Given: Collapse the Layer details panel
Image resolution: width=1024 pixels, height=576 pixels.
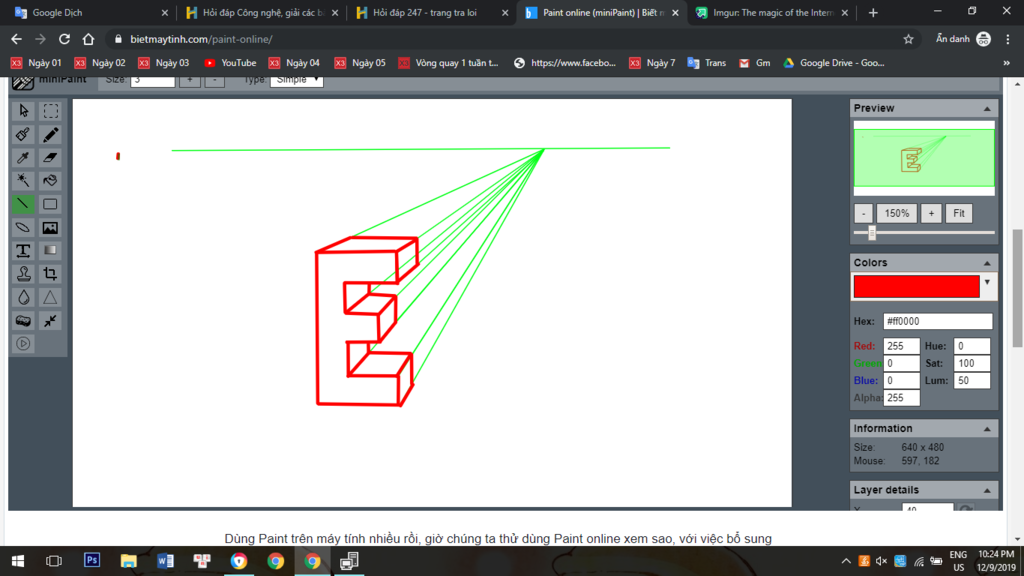Looking at the screenshot, I should tap(987, 490).
